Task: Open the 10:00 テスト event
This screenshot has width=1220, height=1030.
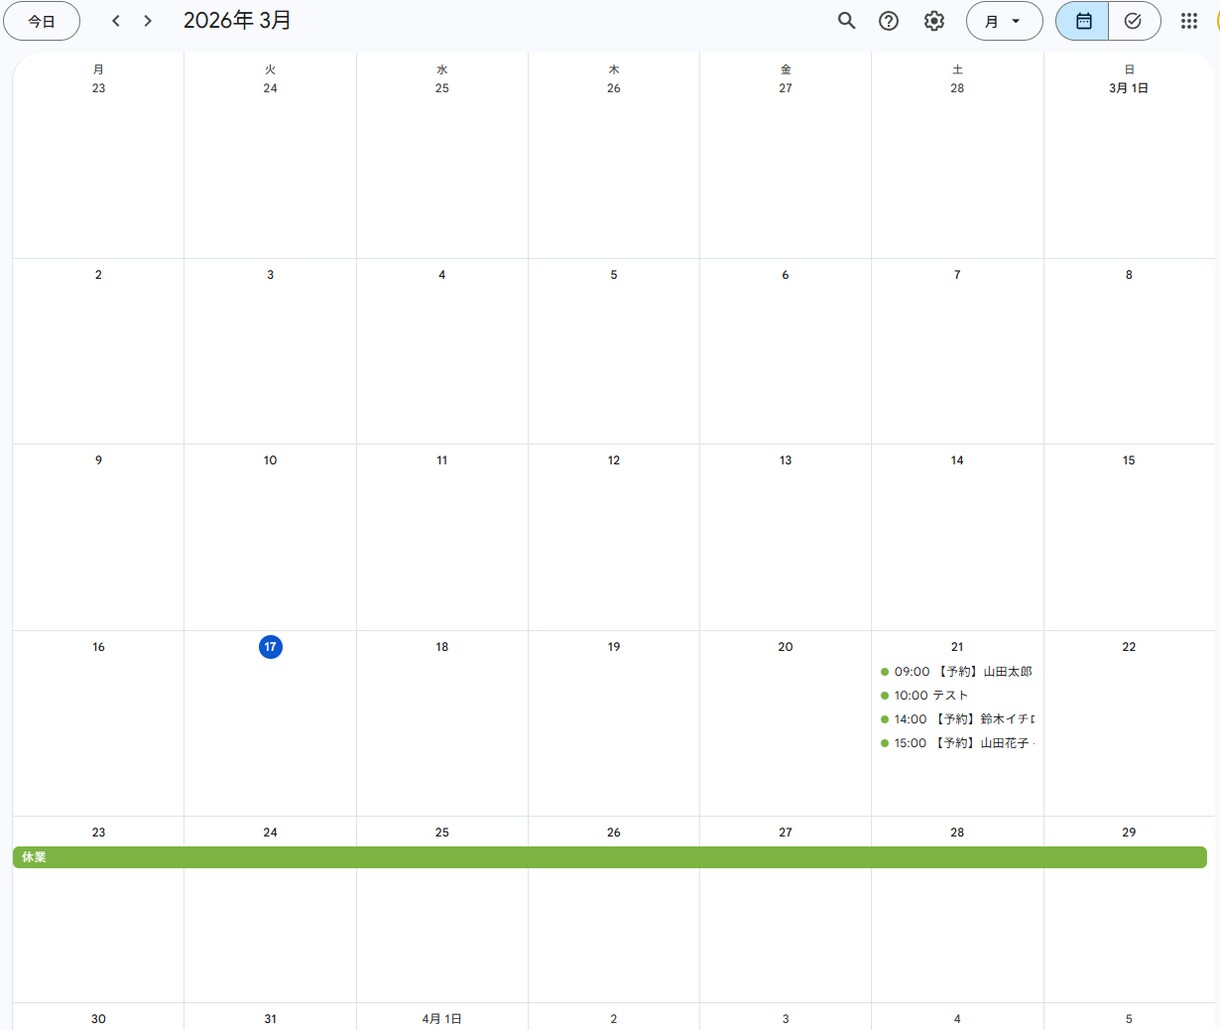Action: (x=957, y=695)
